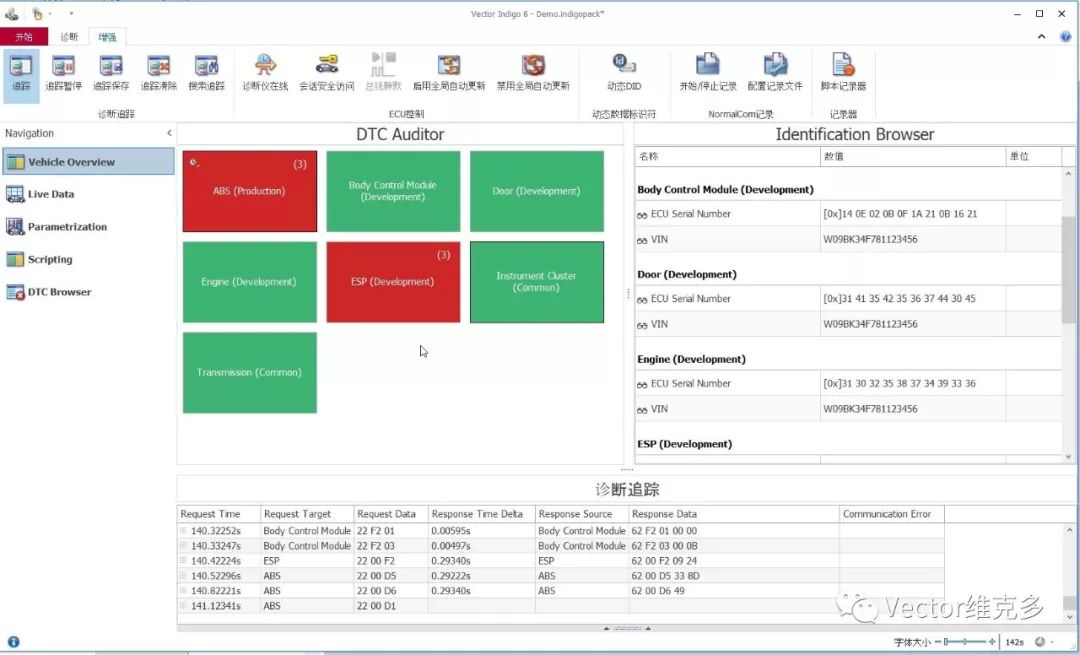This screenshot has height=655, width=1080.
Task: Adjust the 字体大小 font size slider
Action: coord(965,641)
